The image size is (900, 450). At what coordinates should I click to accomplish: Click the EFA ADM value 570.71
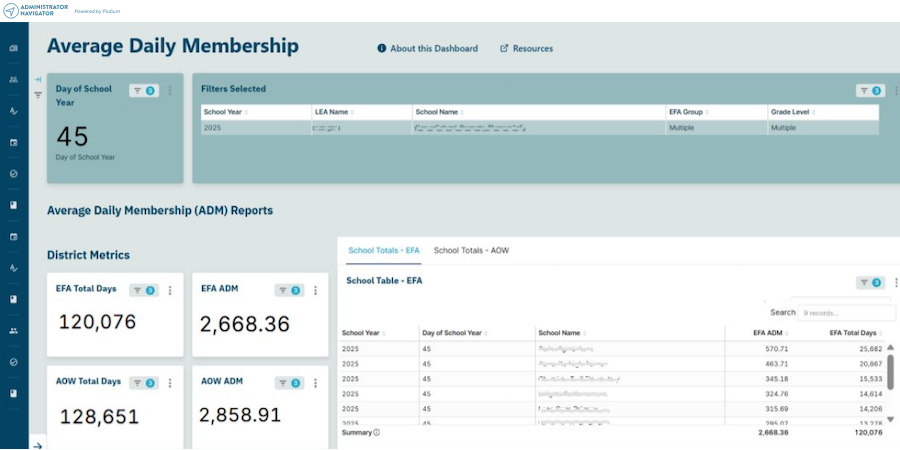tap(777, 349)
